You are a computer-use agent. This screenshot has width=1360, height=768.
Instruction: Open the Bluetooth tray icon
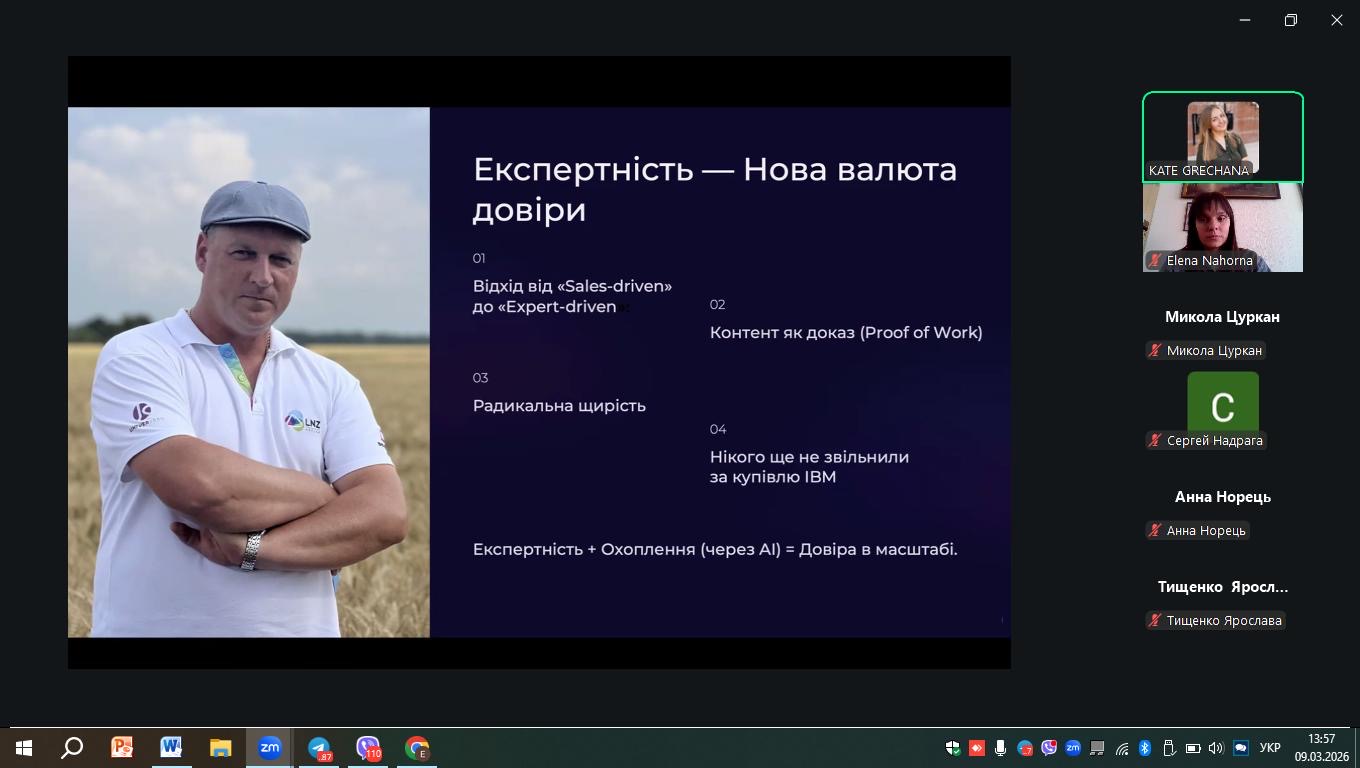1145,748
